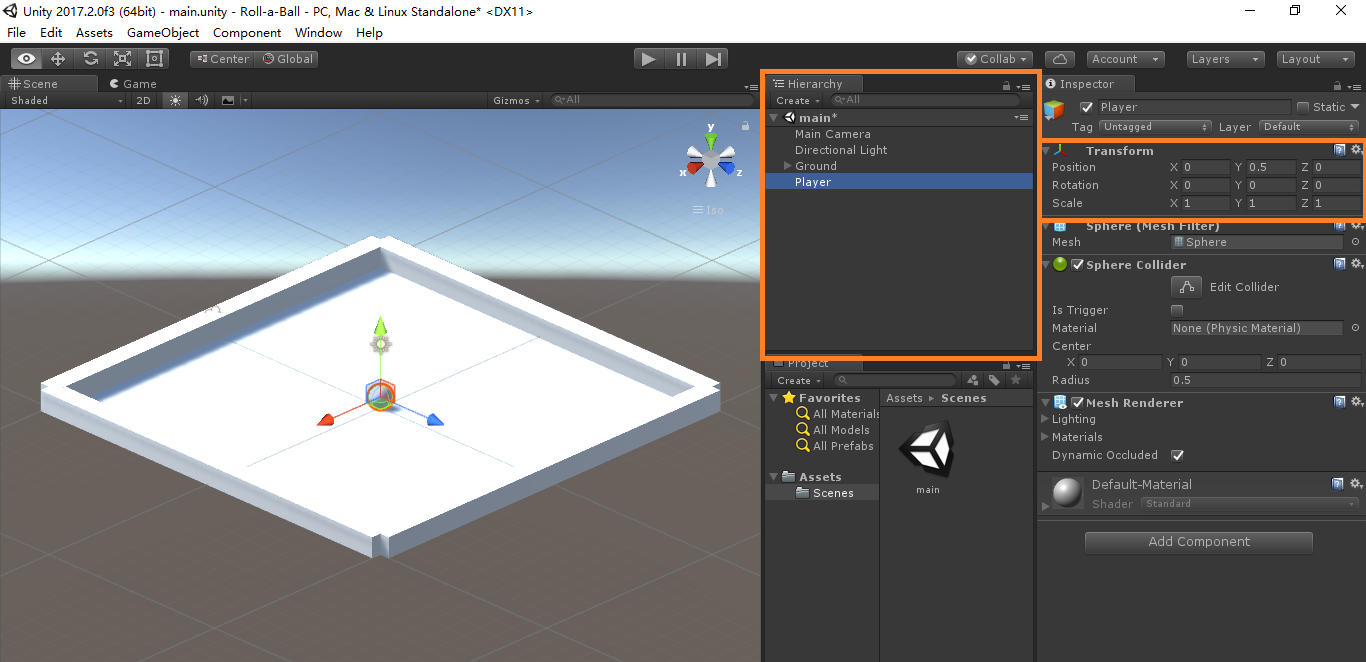Select the Hand tool in toolbar

click(26, 59)
